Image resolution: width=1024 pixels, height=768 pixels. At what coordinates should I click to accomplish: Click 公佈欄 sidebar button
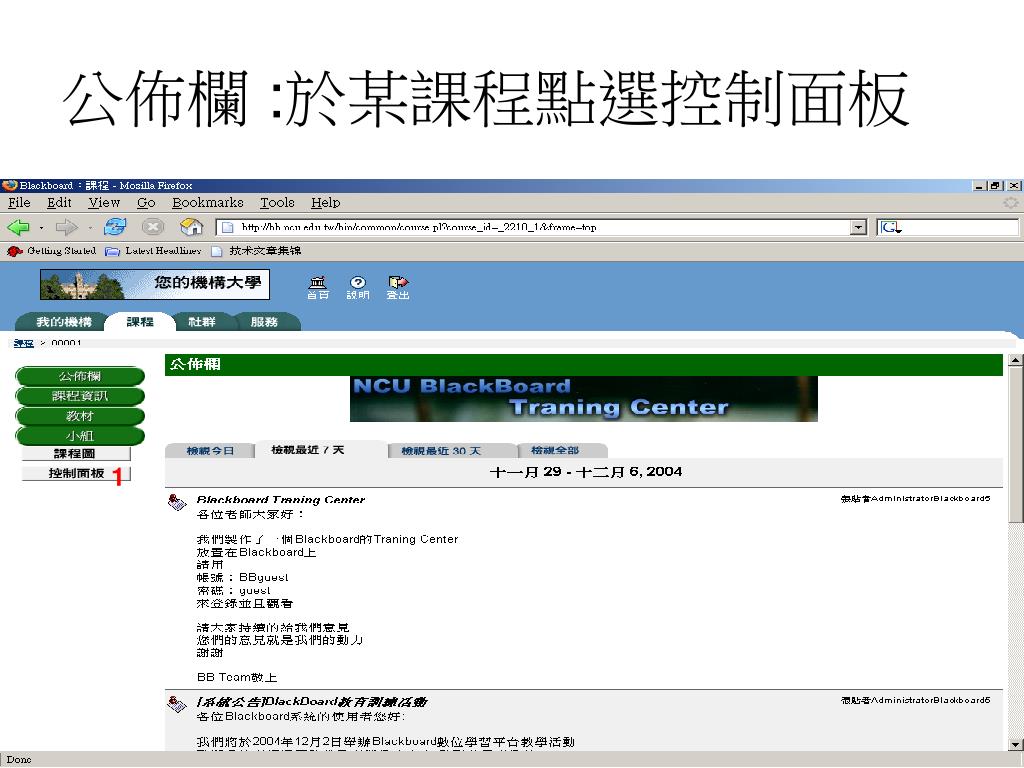pos(80,376)
